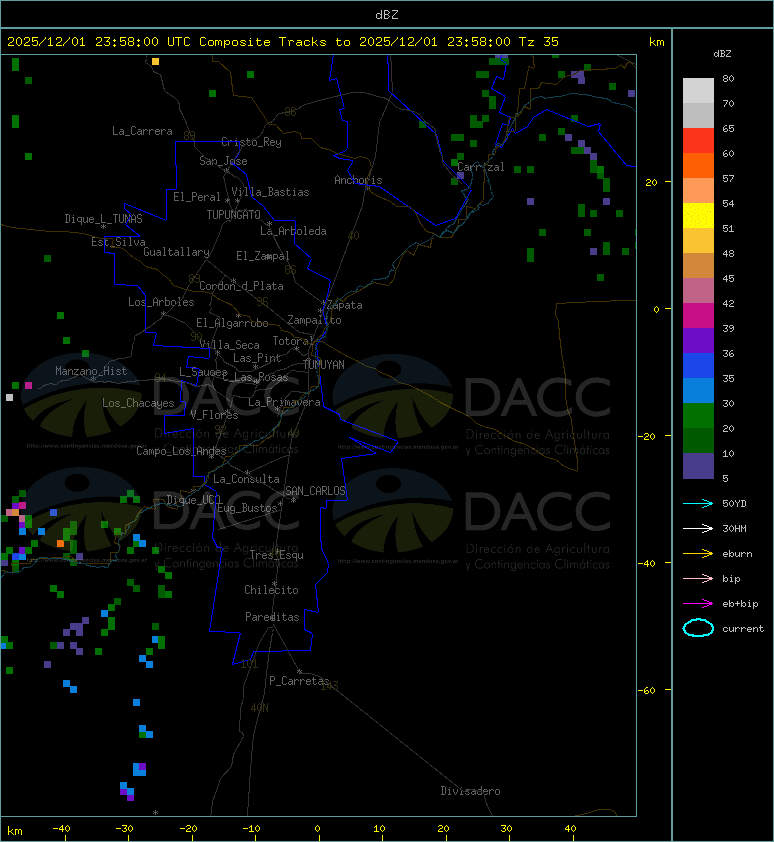Click the cyan 'current' ellipse symbol

(x=698, y=628)
